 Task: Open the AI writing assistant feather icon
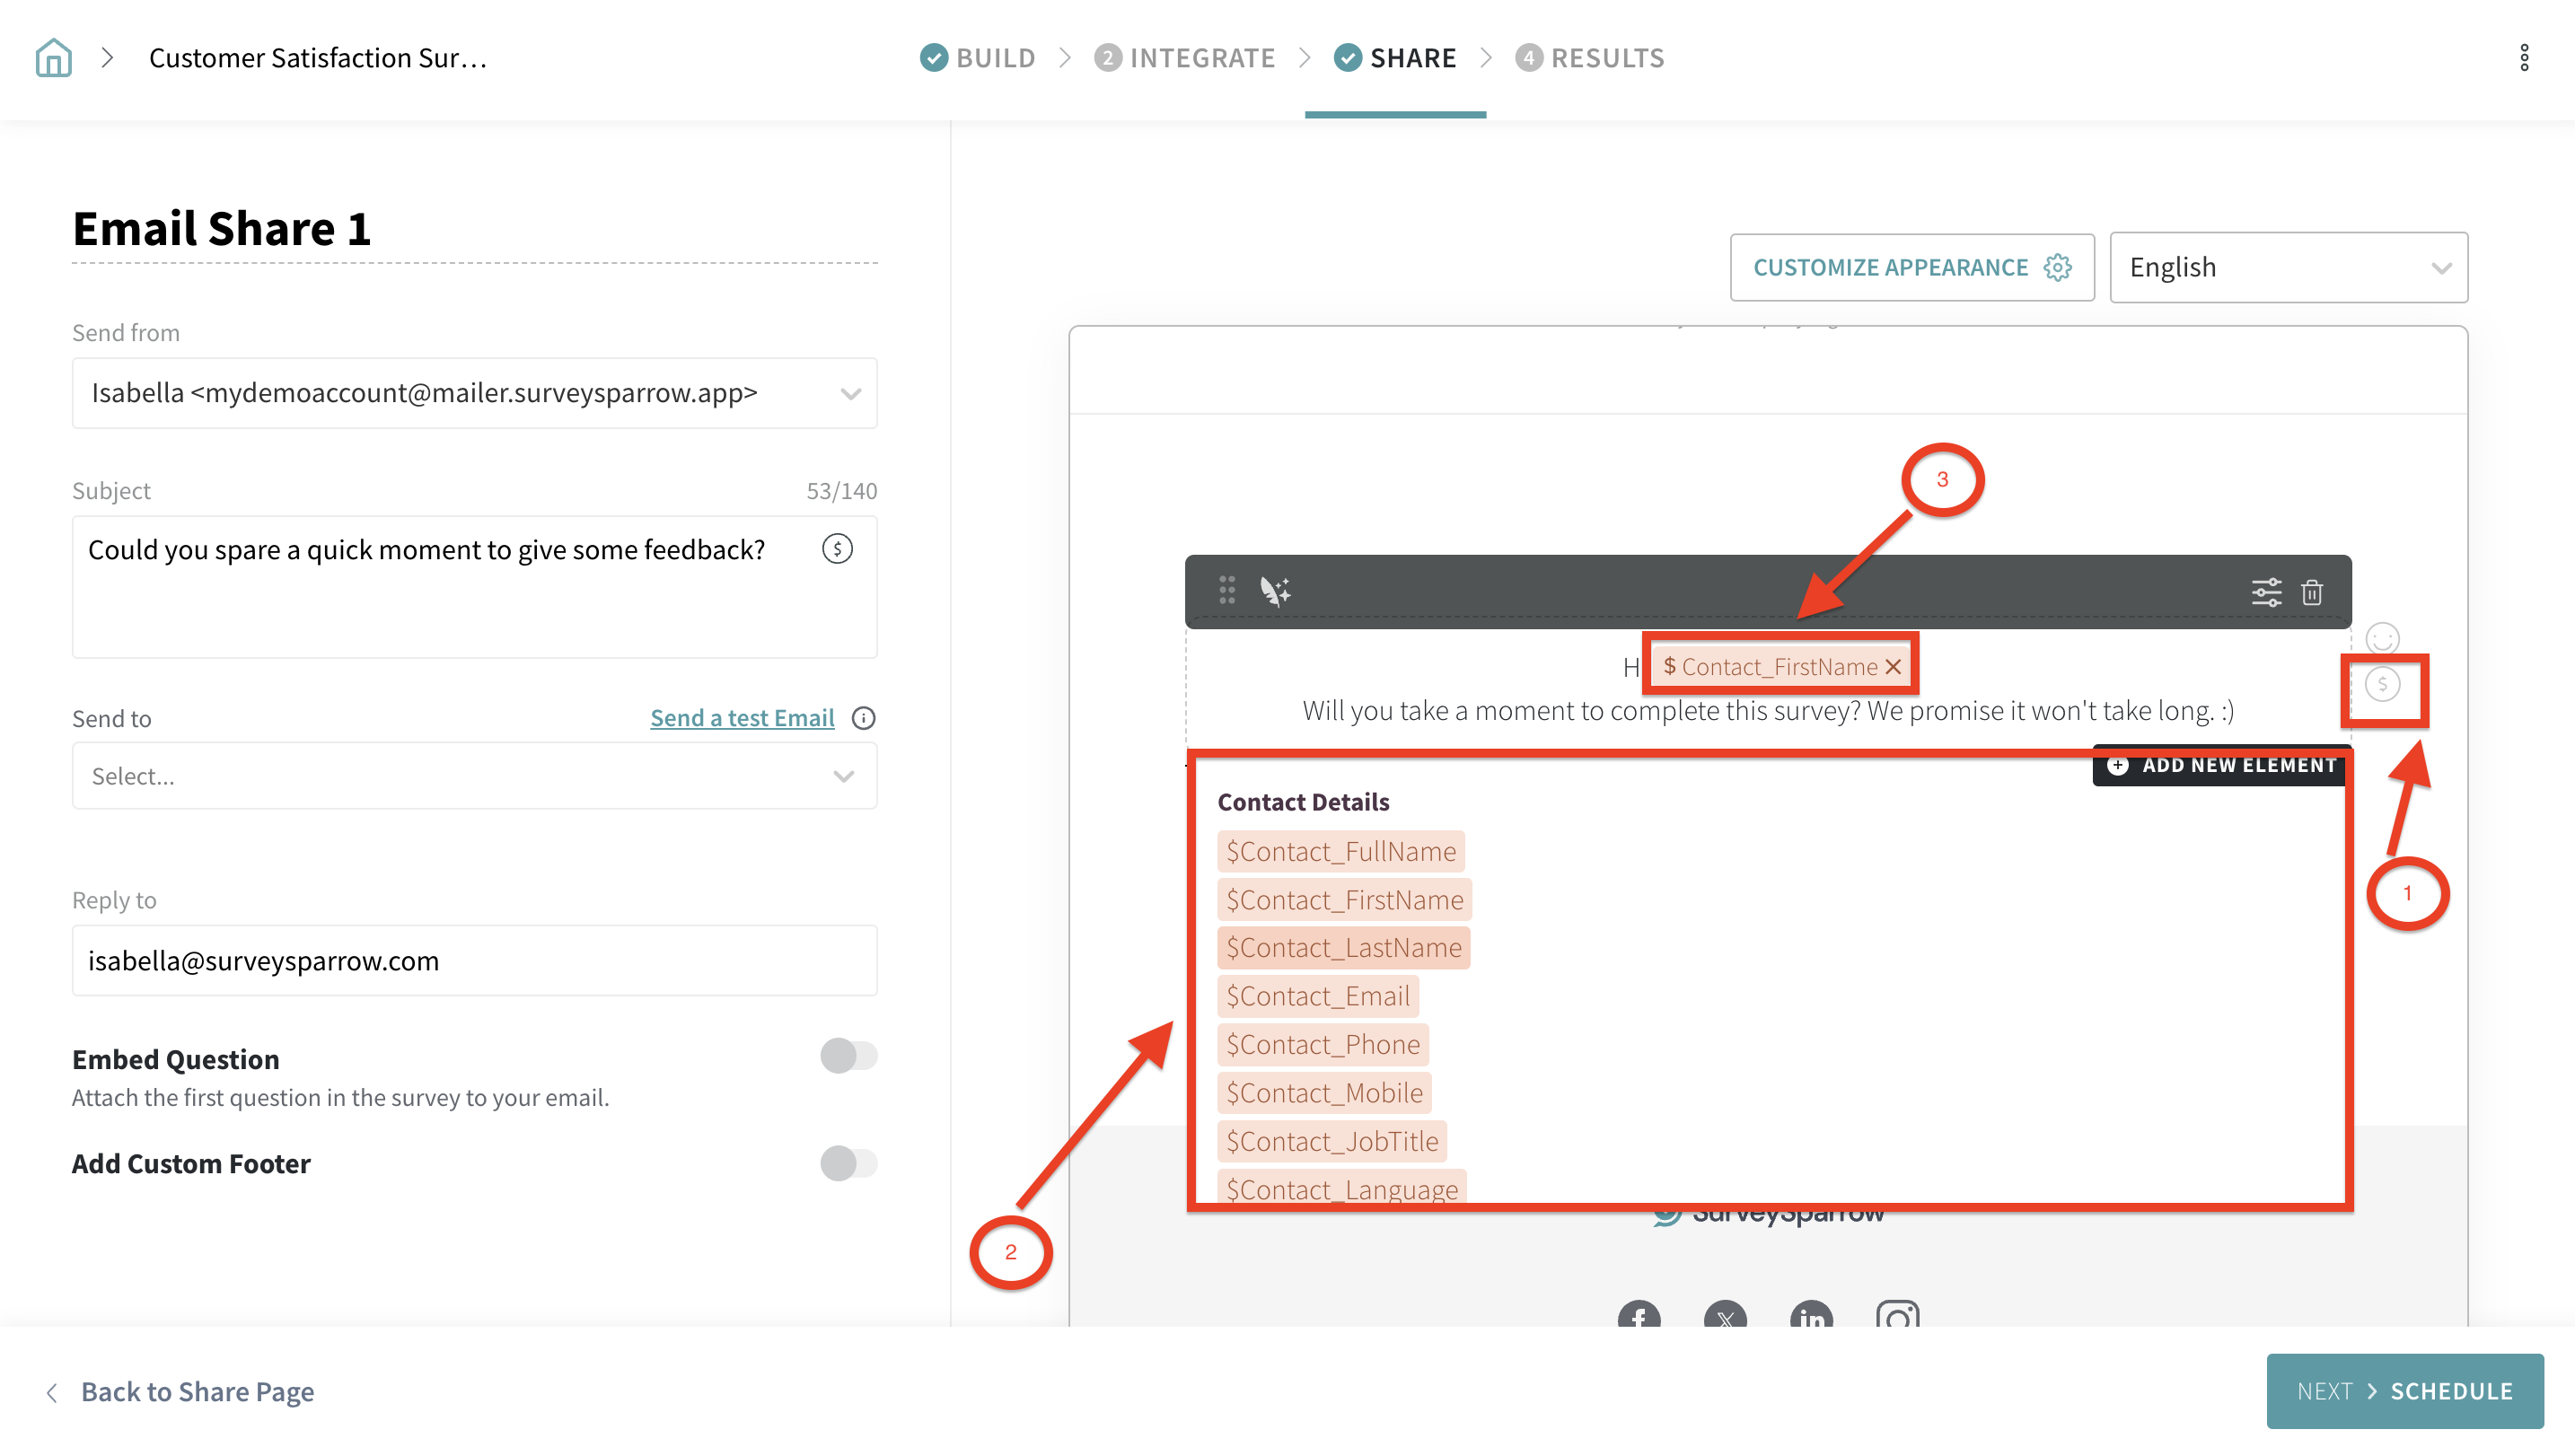[1276, 590]
